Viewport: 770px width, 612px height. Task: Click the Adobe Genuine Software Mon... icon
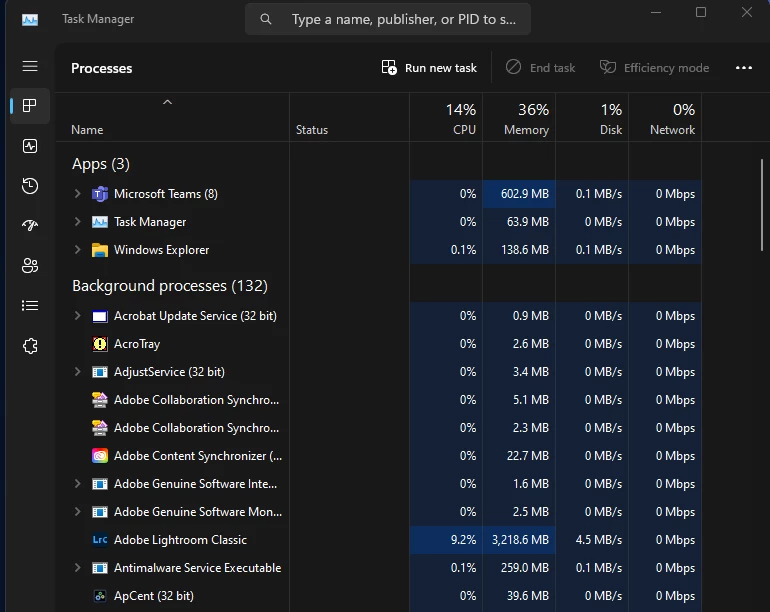click(100, 512)
